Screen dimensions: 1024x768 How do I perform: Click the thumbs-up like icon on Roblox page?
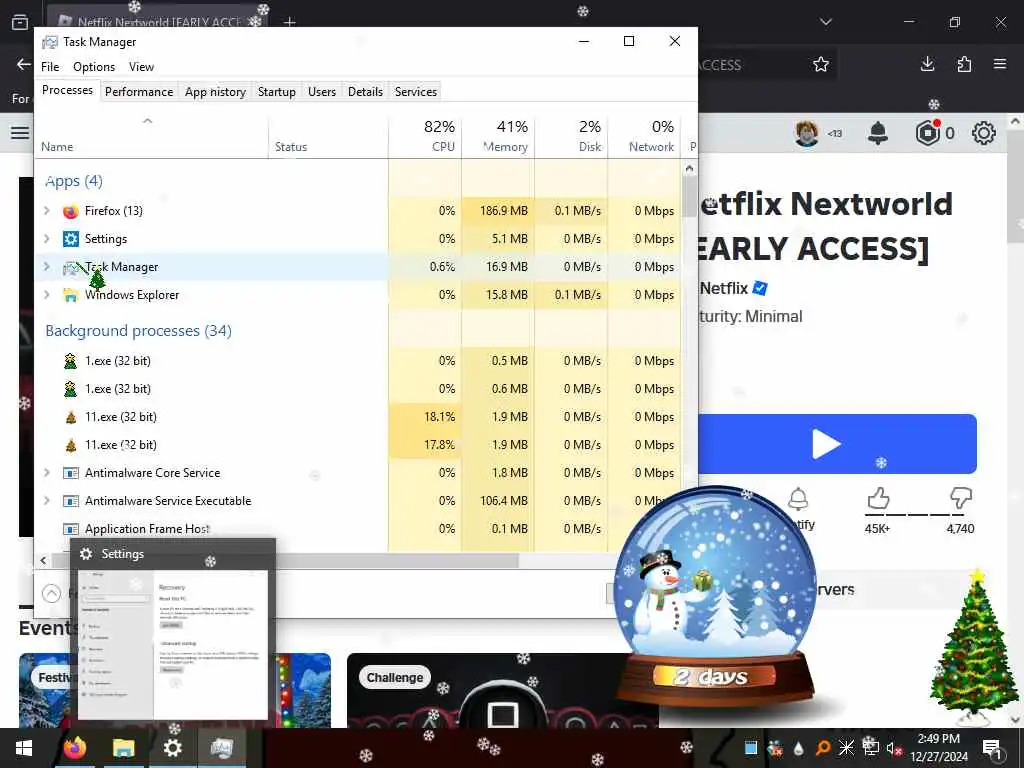coord(878,498)
